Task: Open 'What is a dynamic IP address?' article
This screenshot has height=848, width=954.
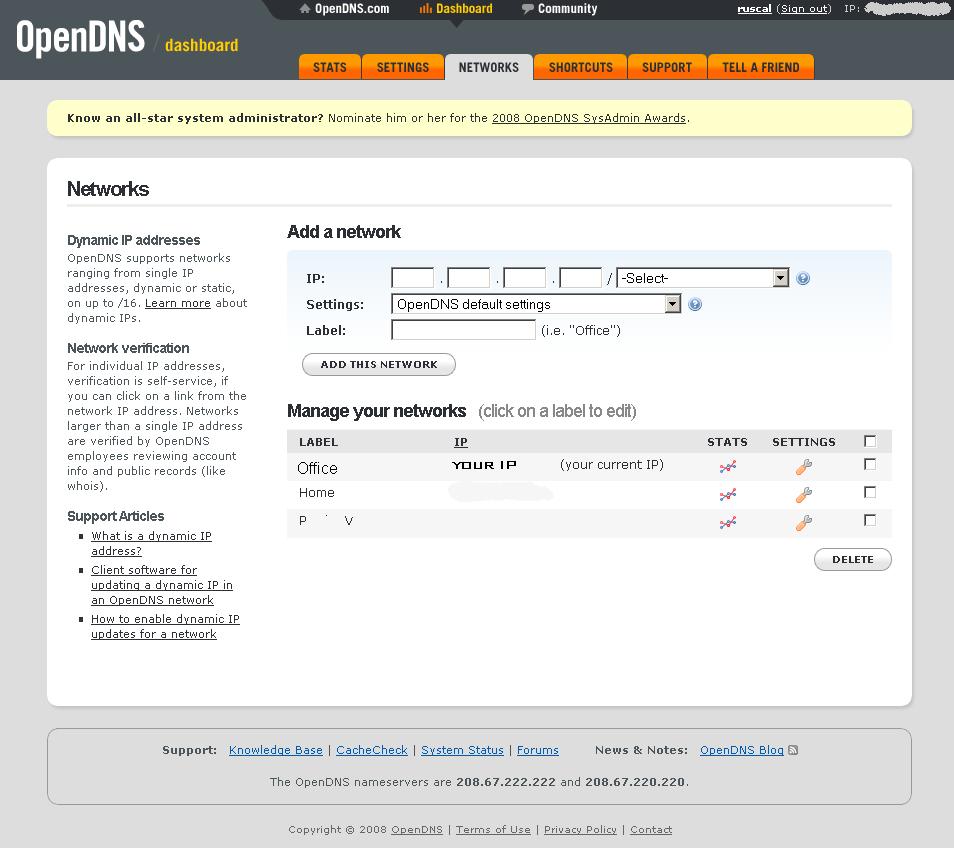Action: (x=151, y=543)
